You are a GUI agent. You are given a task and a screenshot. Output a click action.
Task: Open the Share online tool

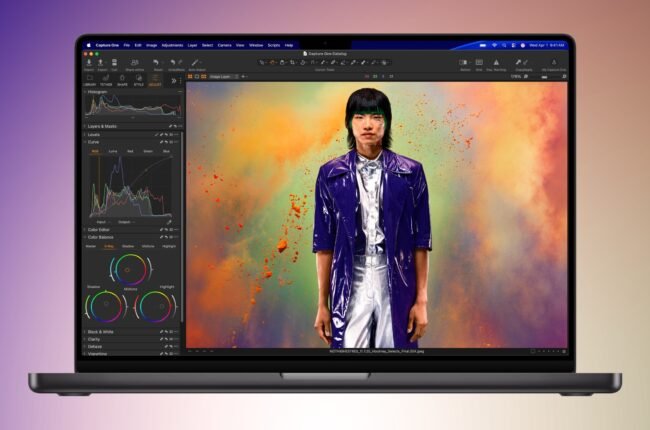(x=134, y=62)
